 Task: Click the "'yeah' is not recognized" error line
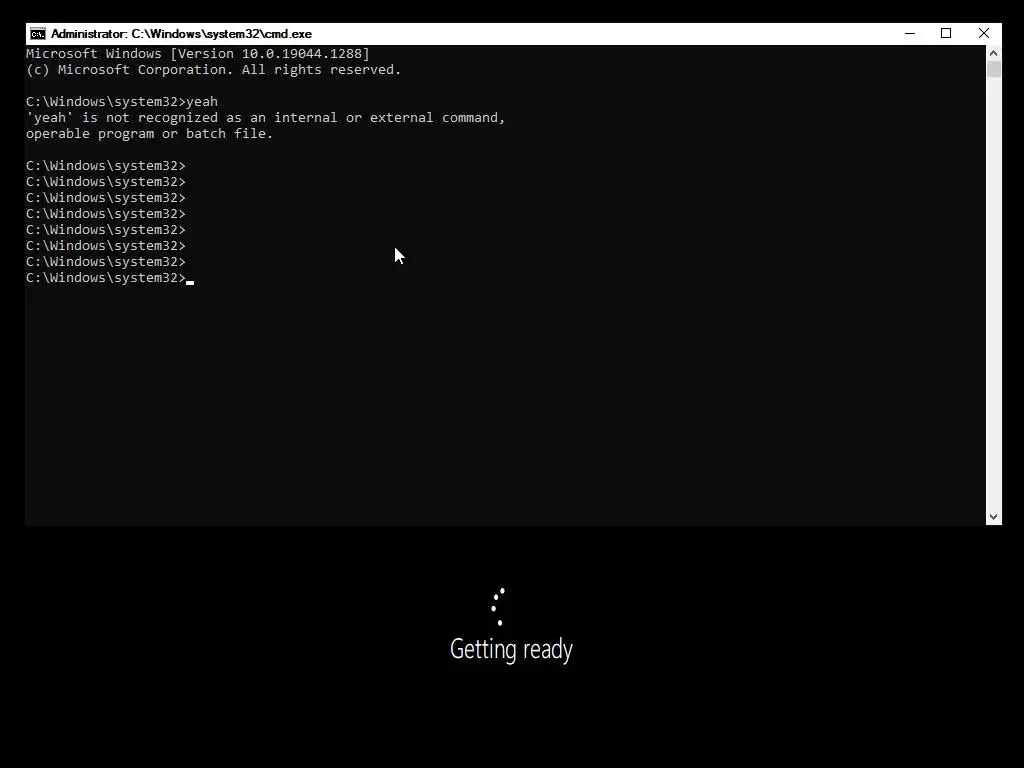[265, 118]
